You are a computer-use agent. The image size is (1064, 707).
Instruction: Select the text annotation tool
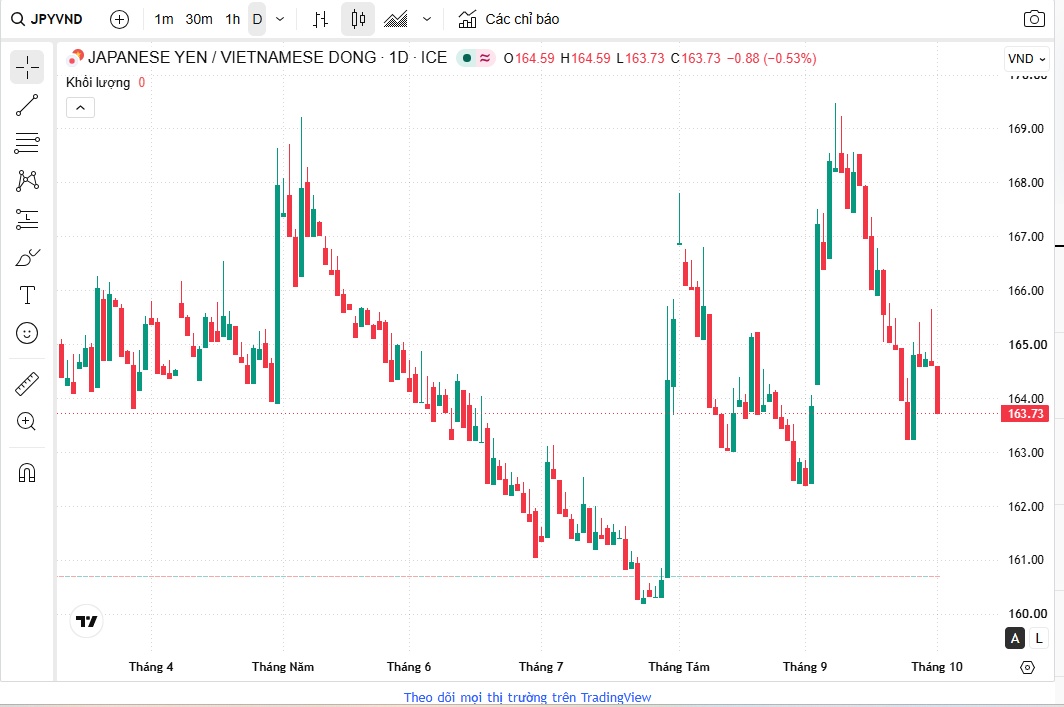point(27,295)
